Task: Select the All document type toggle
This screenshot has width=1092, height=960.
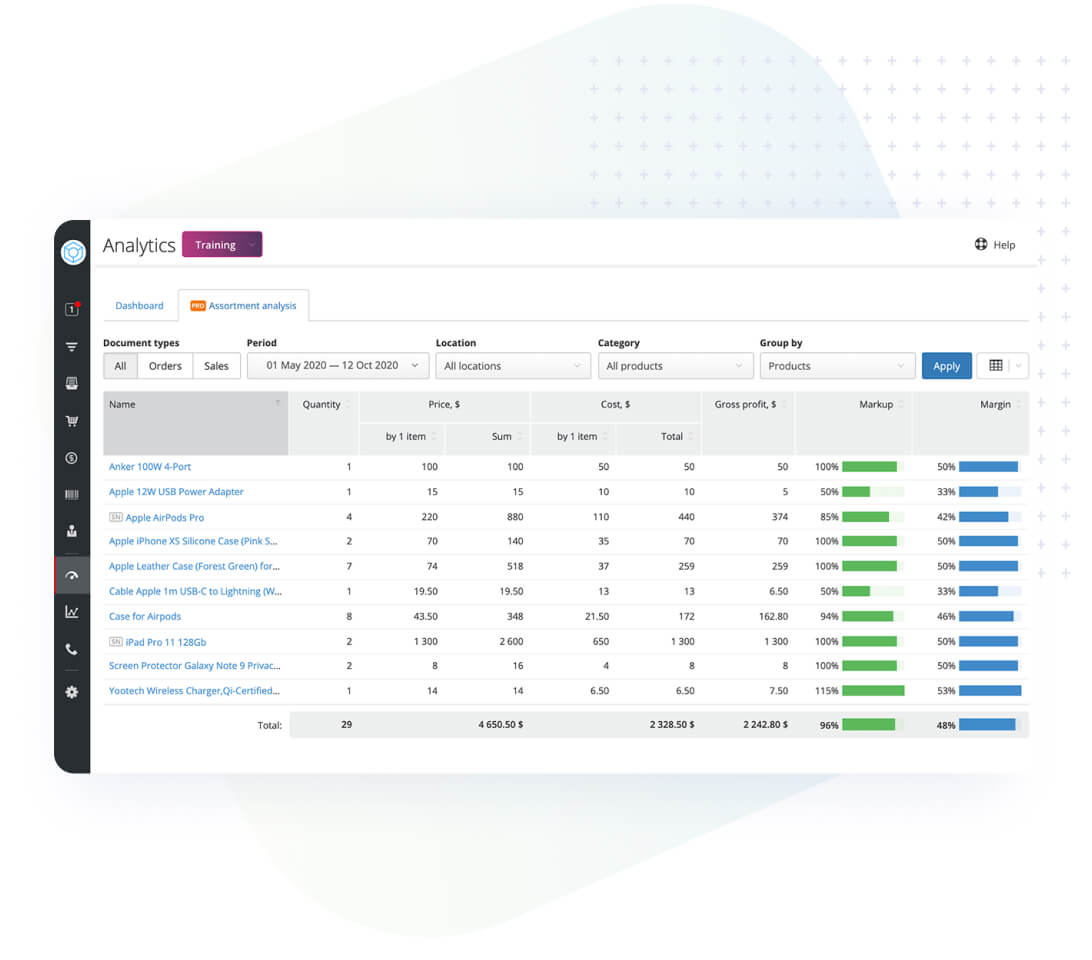Action: (x=120, y=366)
